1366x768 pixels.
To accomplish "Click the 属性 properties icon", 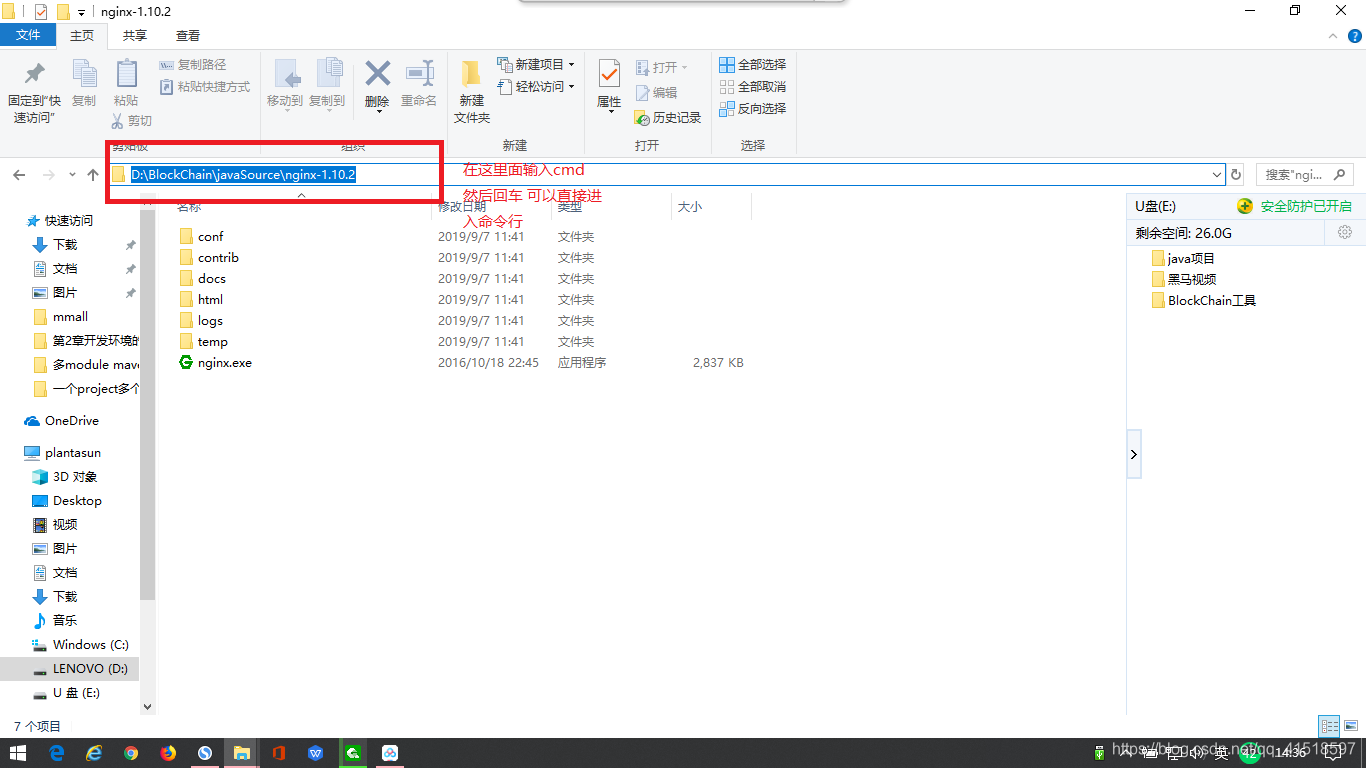I will click(x=609, y=74).
